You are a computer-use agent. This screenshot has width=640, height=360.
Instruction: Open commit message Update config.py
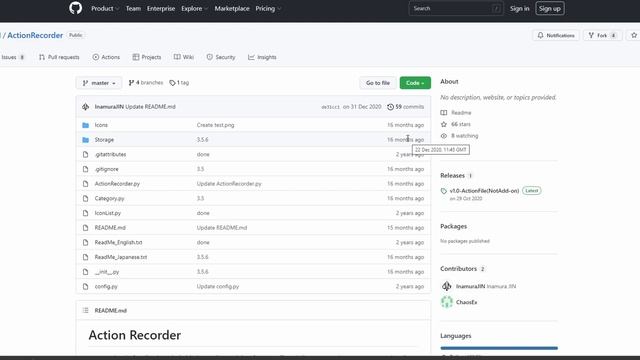[x=218, y=287]
